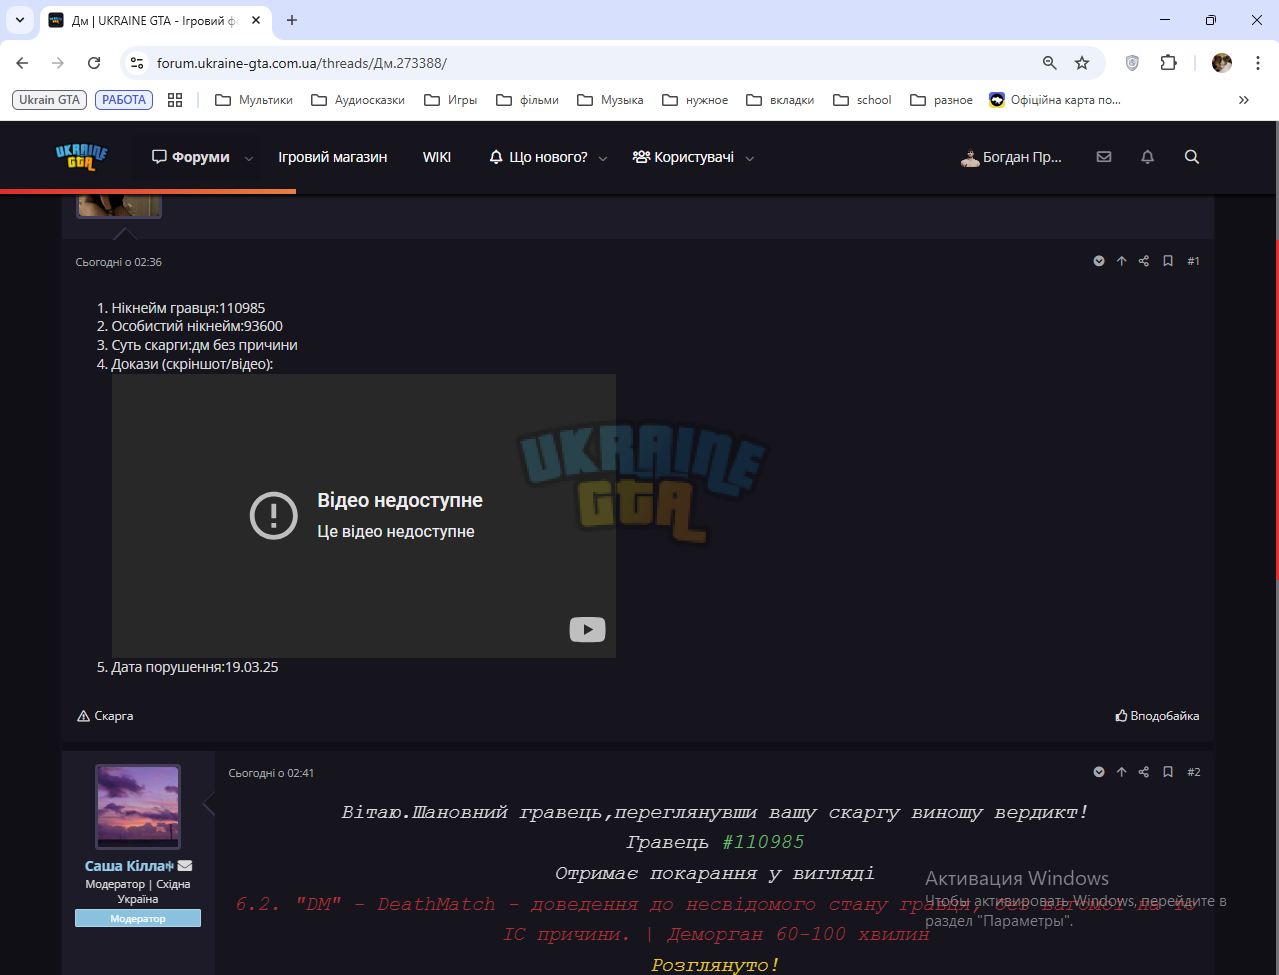Image resolution: width=1279 pixels, height=975 pixels.
Task: Open the Аудиосказки bookmark folder
Action: 358,100
